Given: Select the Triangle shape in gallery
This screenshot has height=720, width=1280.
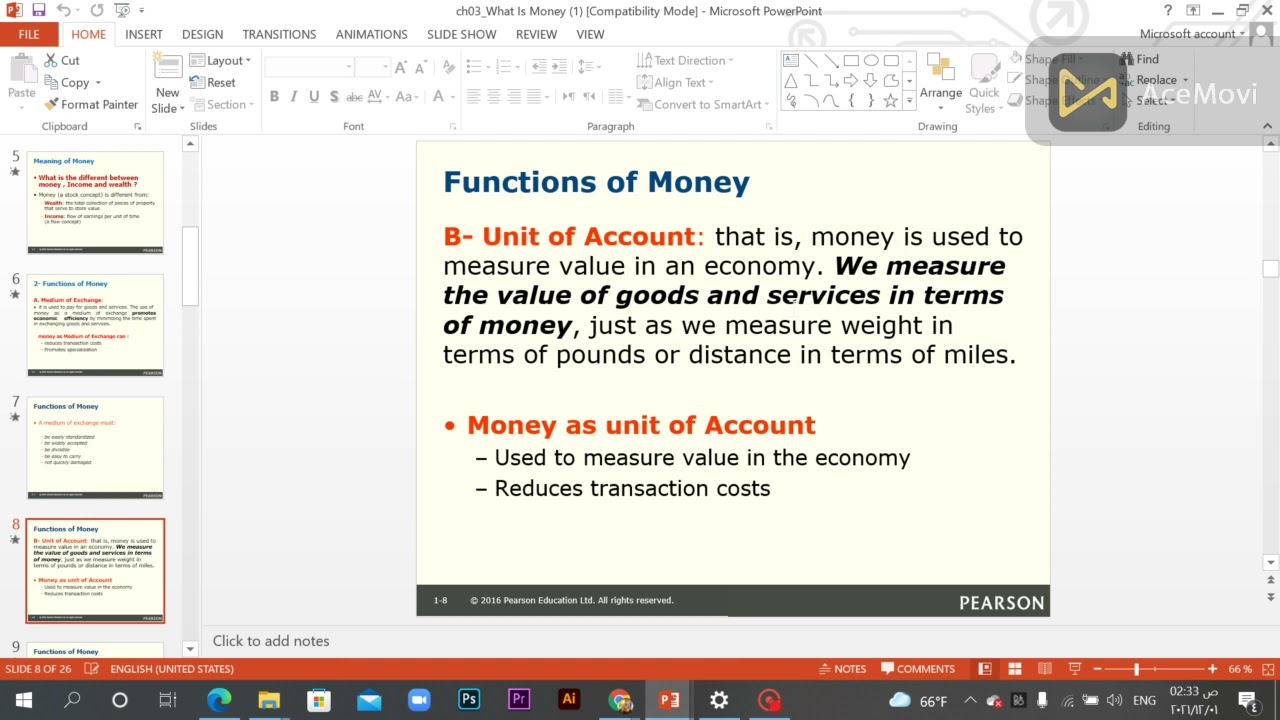Looking at the screenshot, I should point(791,80).
